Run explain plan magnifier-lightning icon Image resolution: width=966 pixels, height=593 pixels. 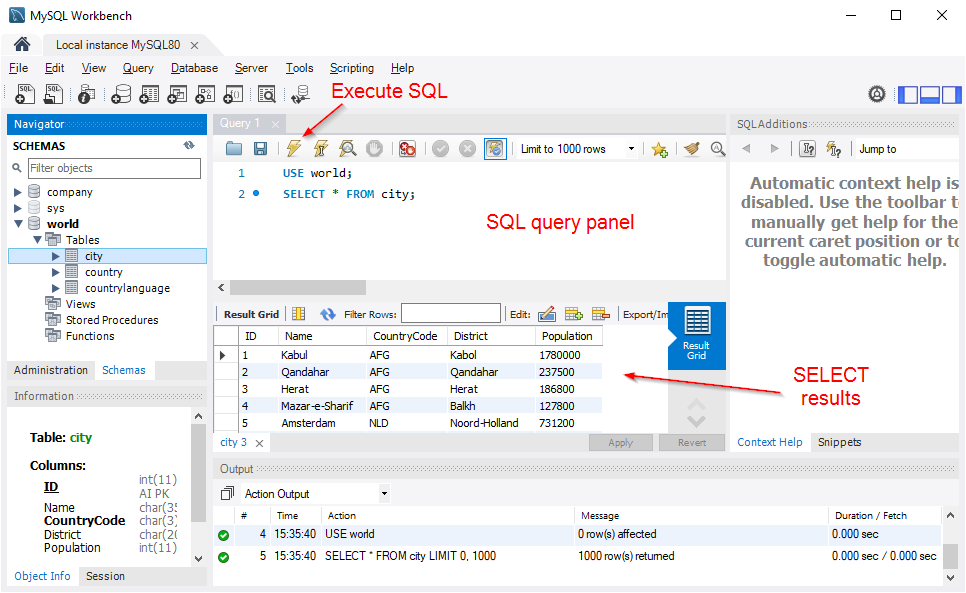347,148
